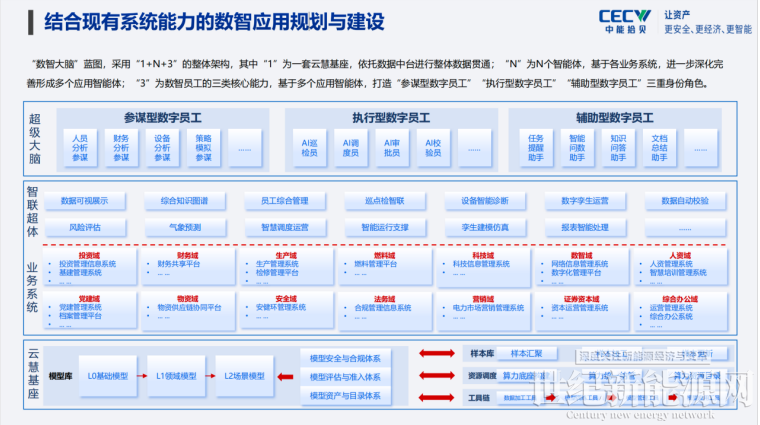Click the red double arrow beside 样本库
Image resolution: width=760 pixels, height=425 pixels.
point(437,353)
